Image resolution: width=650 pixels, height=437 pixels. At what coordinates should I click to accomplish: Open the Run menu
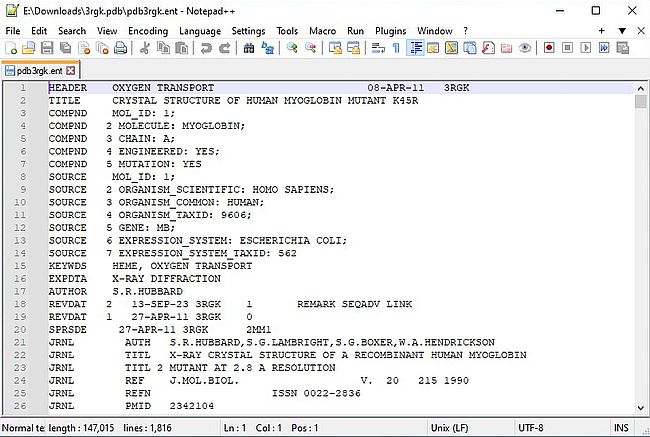click(356, 31)
